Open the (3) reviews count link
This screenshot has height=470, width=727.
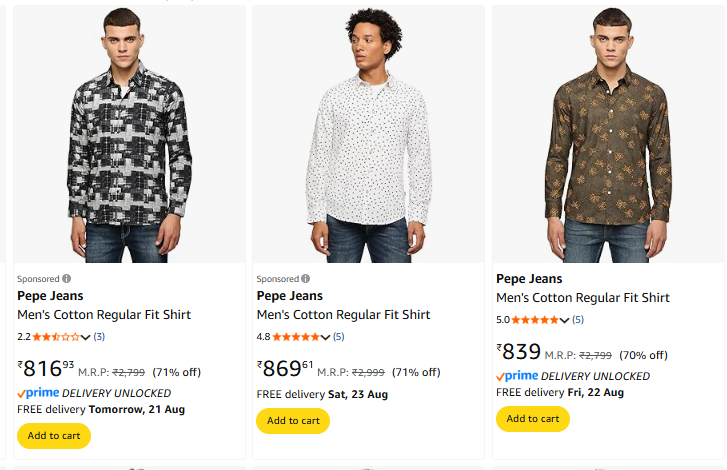pos(99,336)
